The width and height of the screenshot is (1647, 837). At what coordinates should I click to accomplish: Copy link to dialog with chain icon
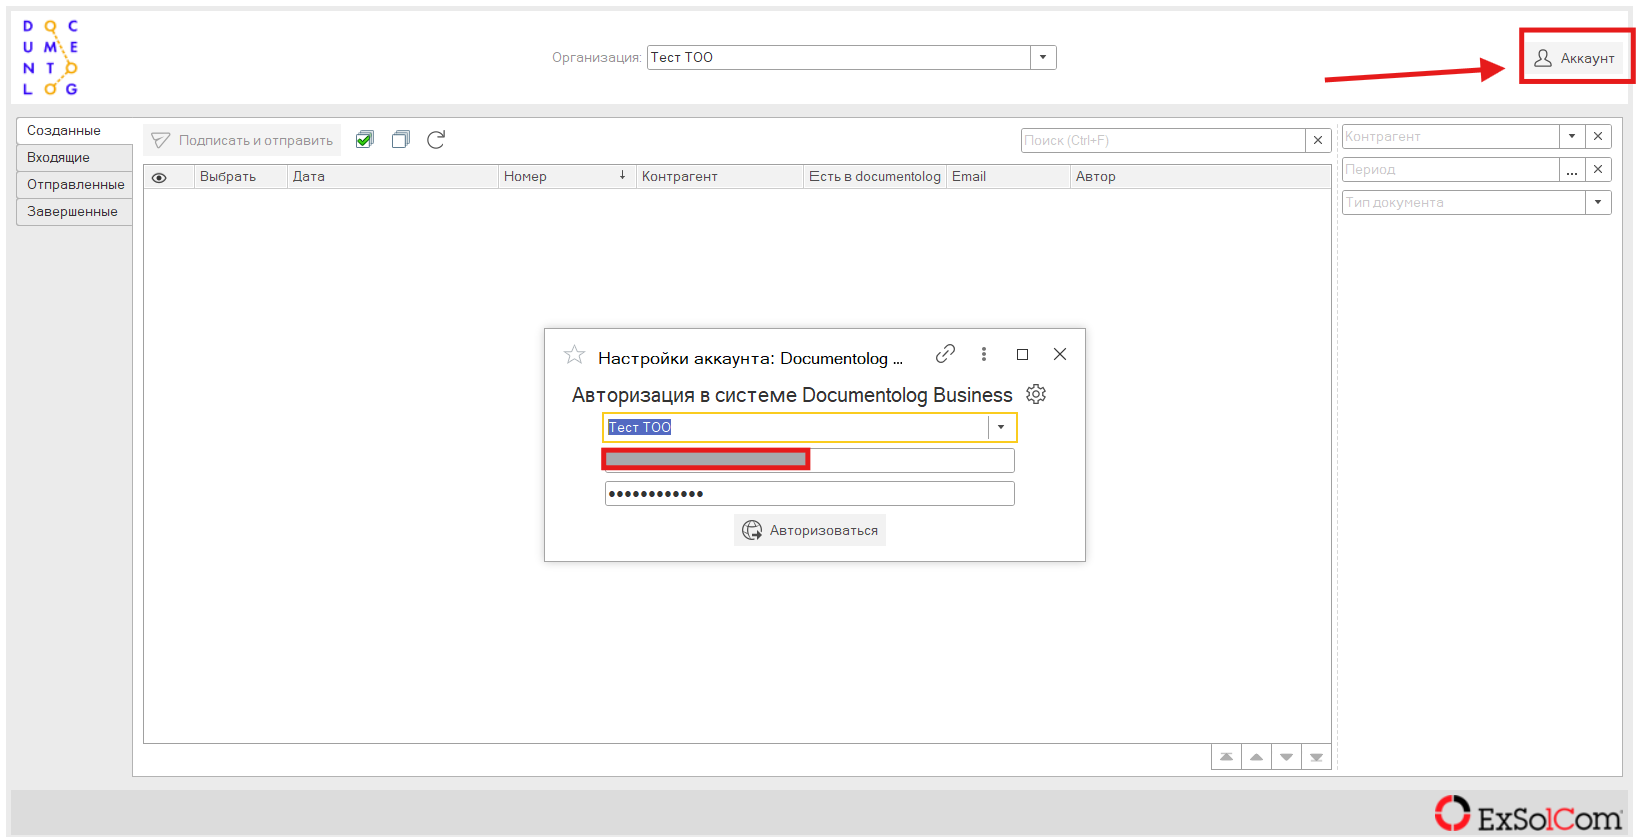point(945,354)
